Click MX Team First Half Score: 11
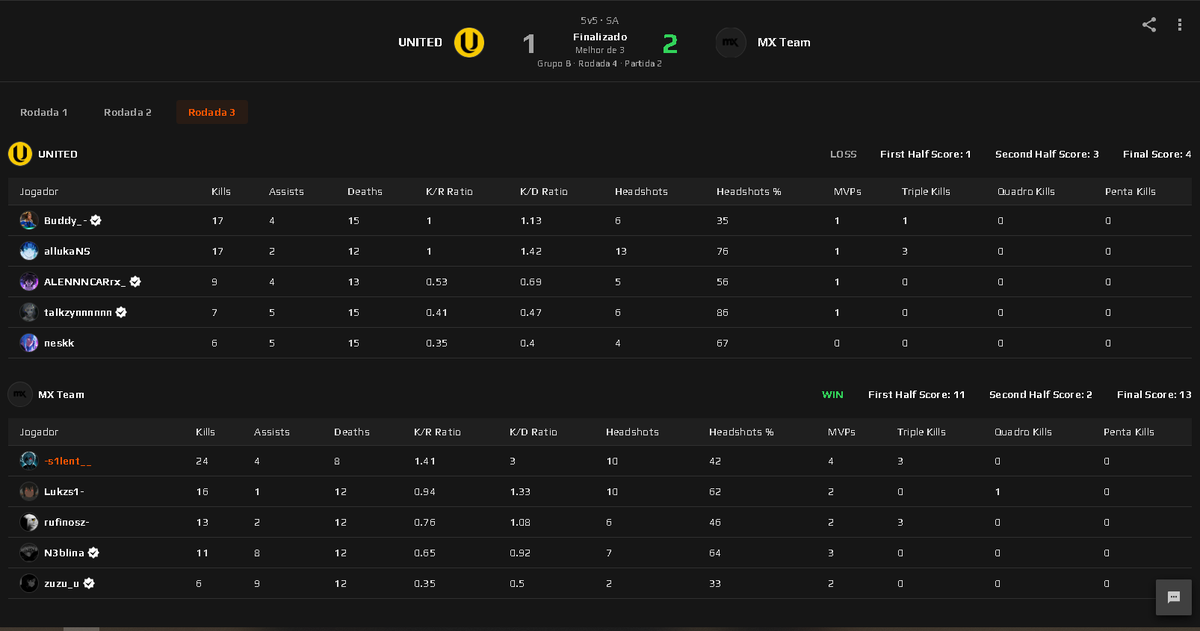The height and width of the screenshot is (631, 1200). tap(916, 394)
